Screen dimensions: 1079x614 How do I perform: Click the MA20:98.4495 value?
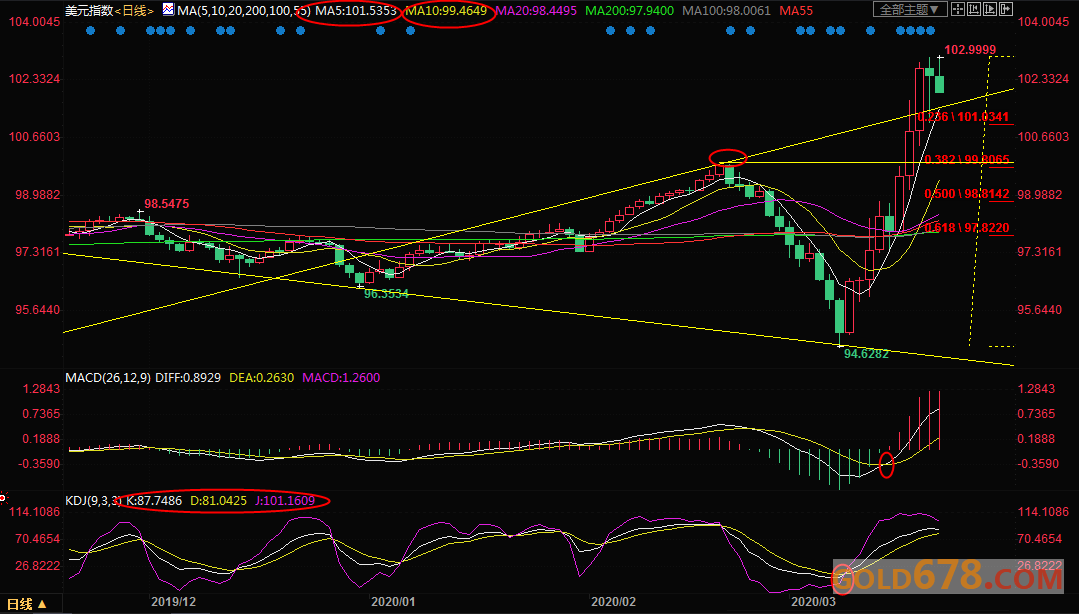[x=536, y=10]
